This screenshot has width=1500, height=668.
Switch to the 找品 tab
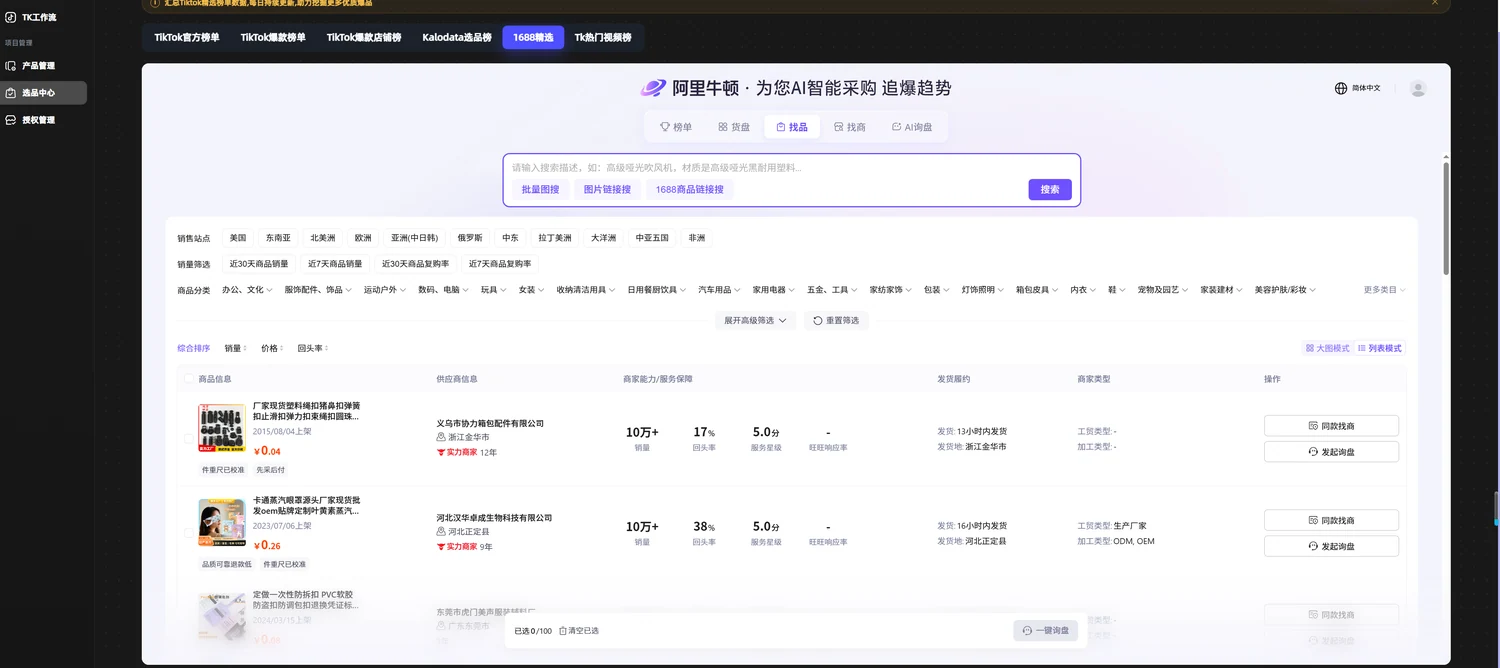click(x=792, y=127)
